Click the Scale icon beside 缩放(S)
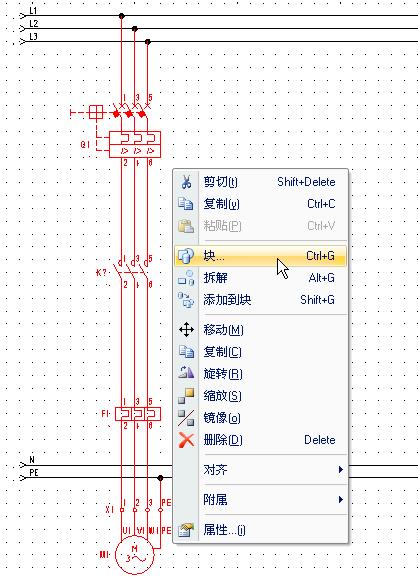Viewport: 418px width, 580px height. 186,395
